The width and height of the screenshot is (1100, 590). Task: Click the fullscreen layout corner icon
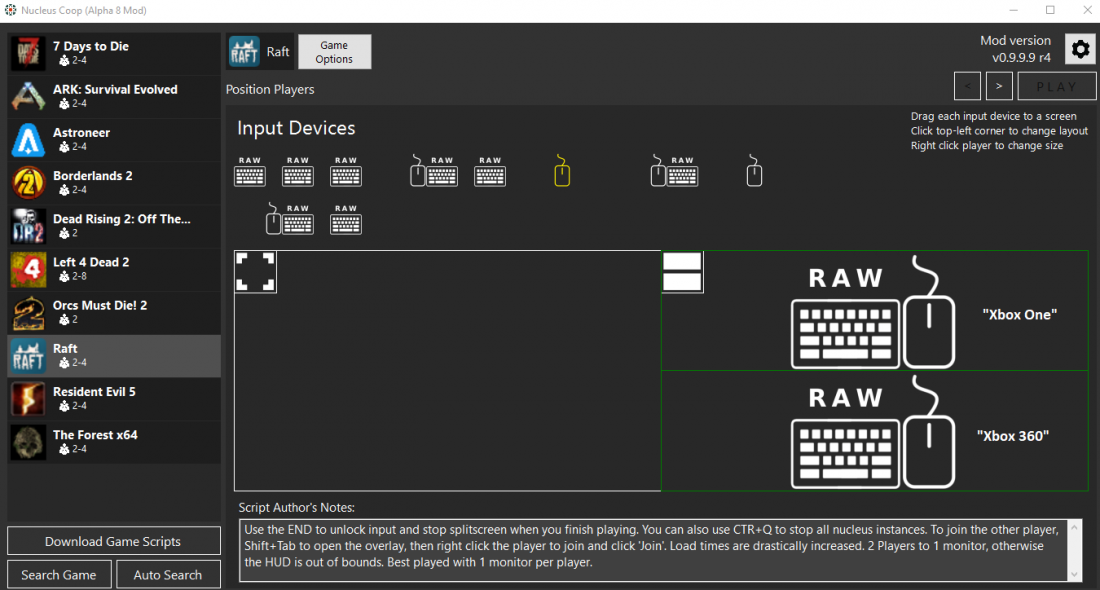255,271
